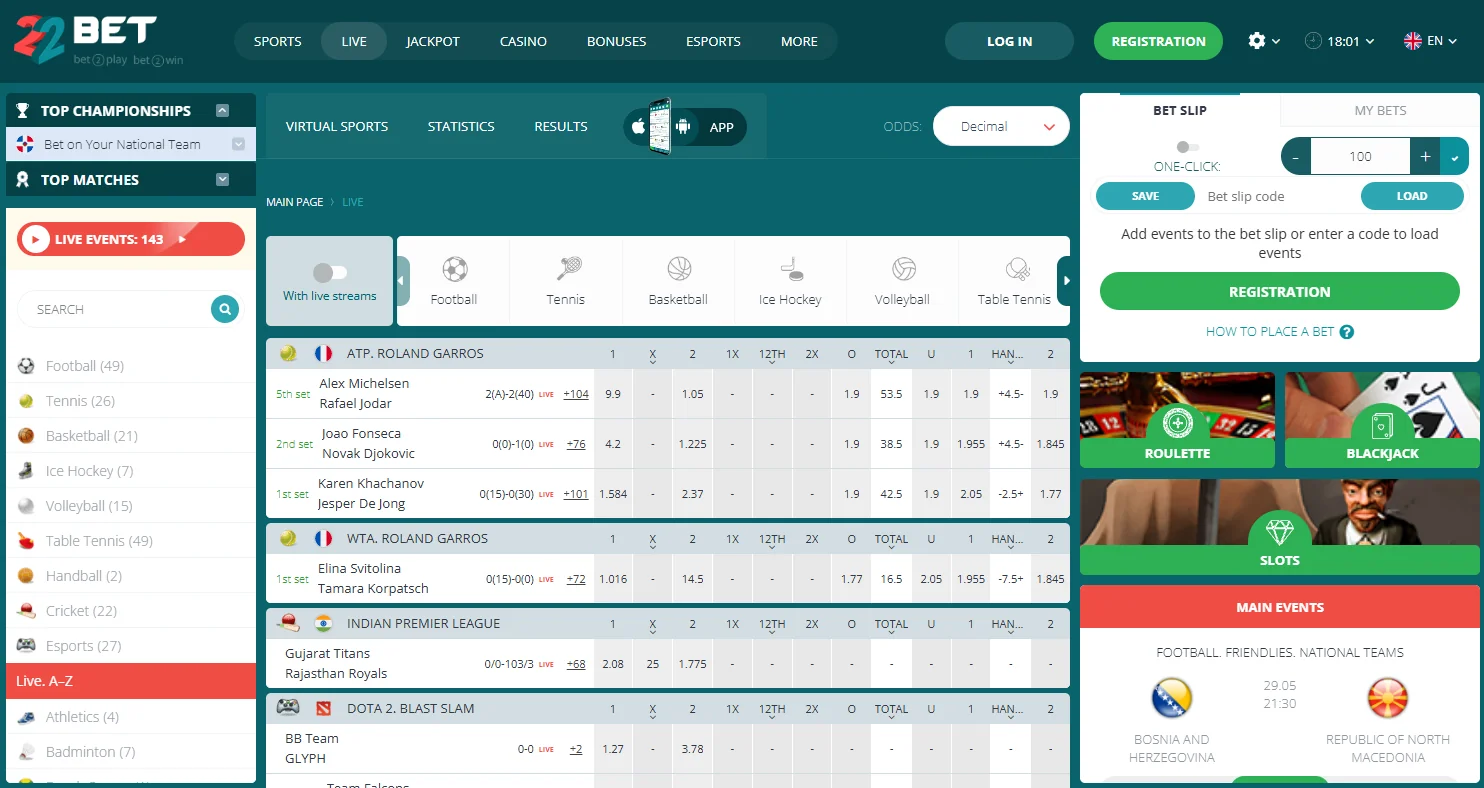Open the Roulette casino tile
This screenshot has height=788, width=1484.
coord(1177,420)
